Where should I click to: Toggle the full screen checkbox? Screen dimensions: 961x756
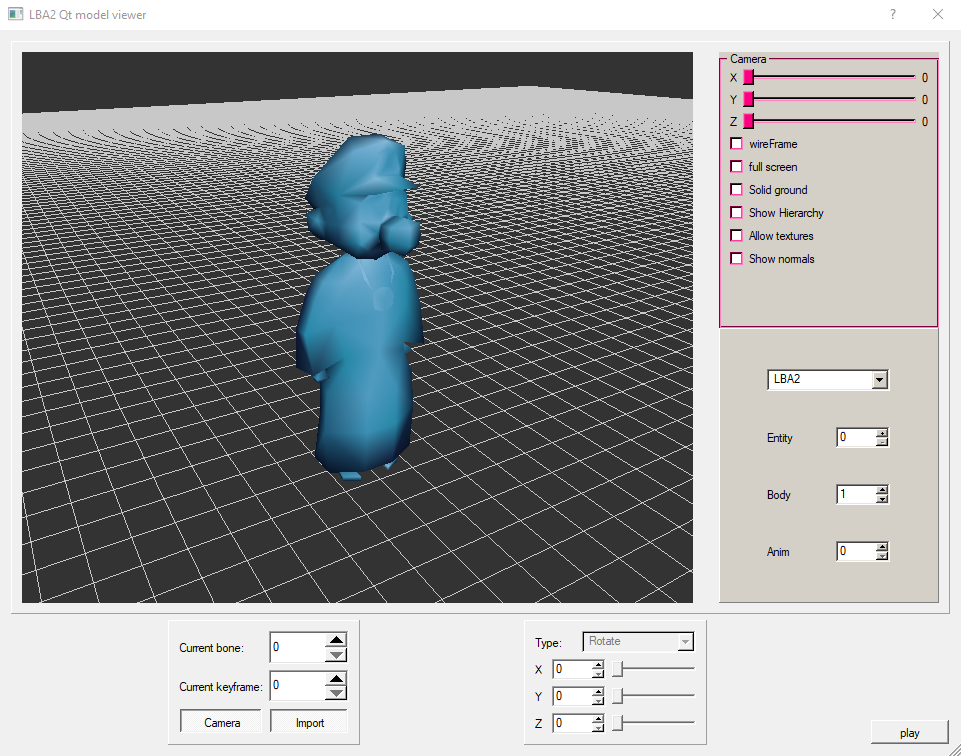(x=737, y=167)
